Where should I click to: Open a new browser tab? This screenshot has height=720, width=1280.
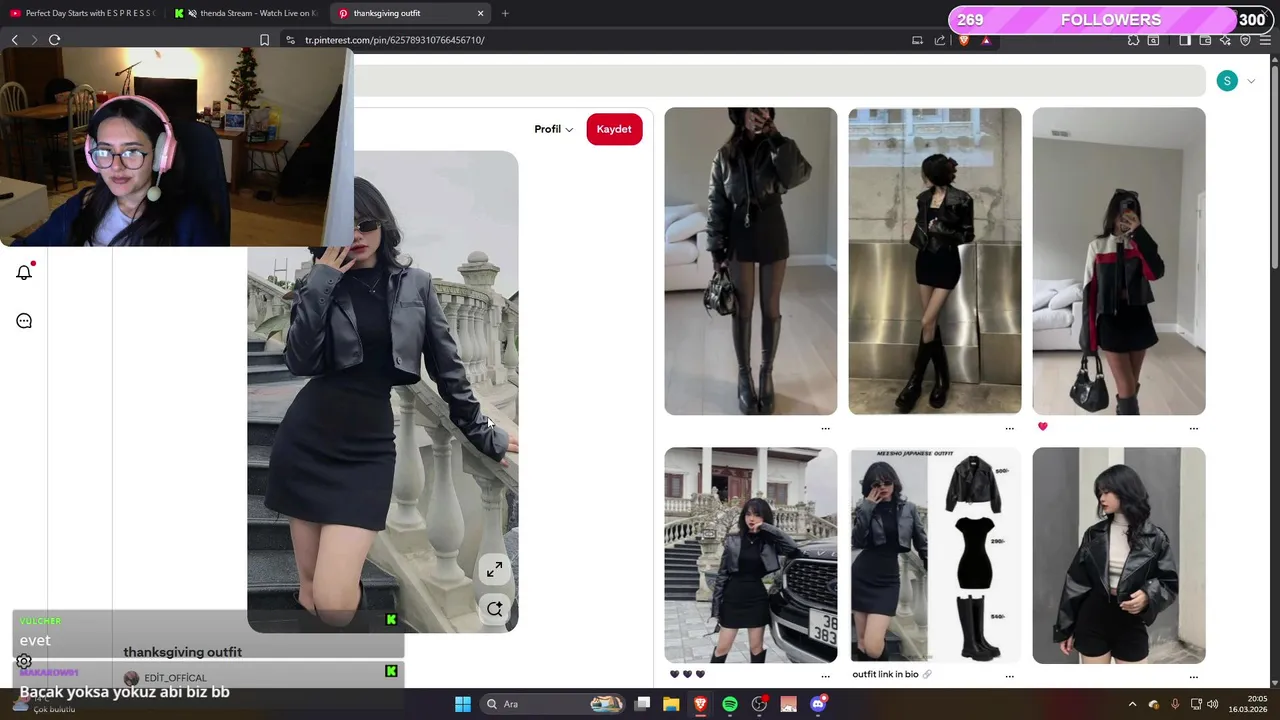coord(505,13)
